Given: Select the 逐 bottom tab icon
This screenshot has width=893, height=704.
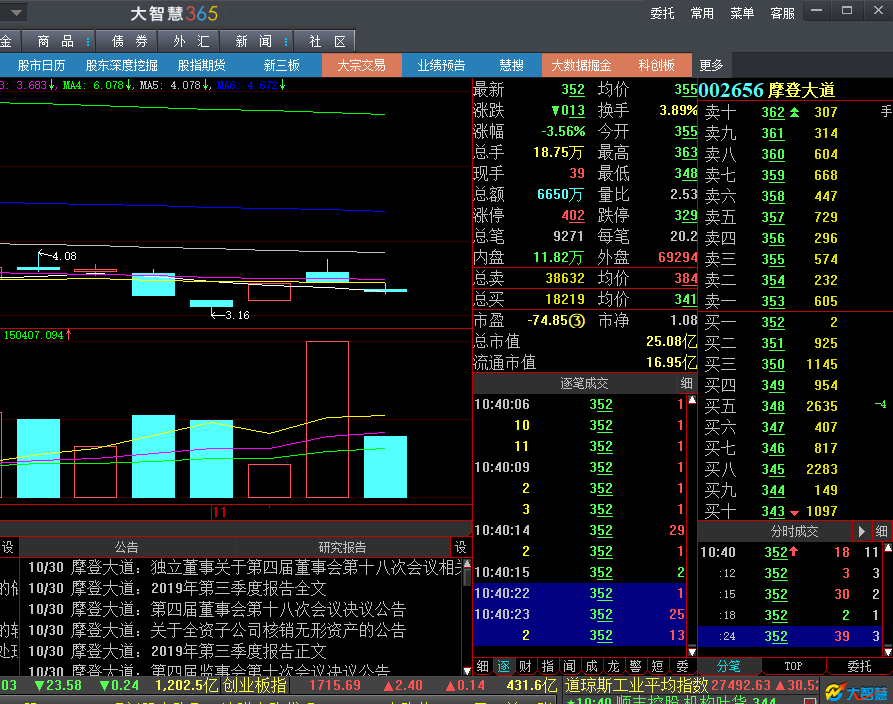Looking at the screenshot, I should [x=504, y=666].
